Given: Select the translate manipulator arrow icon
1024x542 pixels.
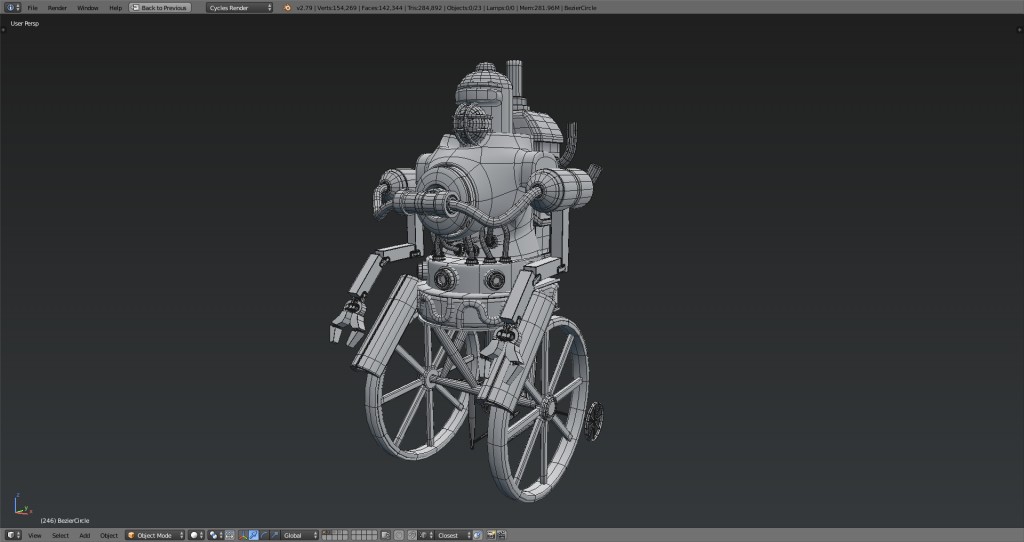Looking at the screenshot, I should click(253, 535).
